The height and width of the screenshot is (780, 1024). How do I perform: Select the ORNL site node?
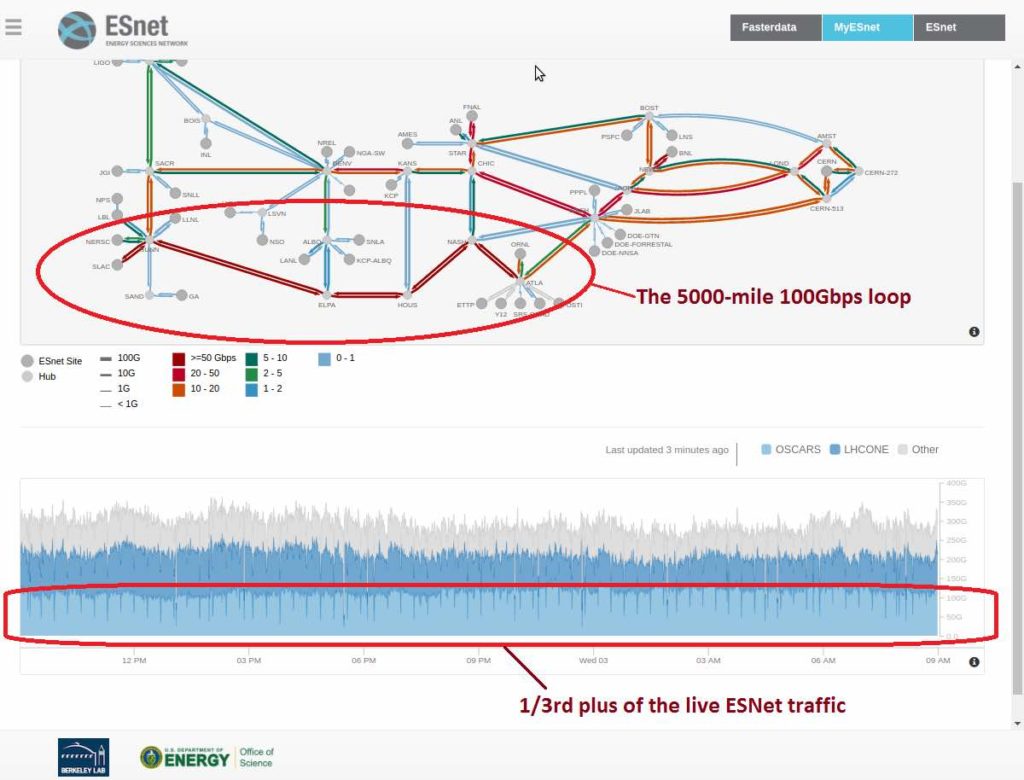pos(520,254)
